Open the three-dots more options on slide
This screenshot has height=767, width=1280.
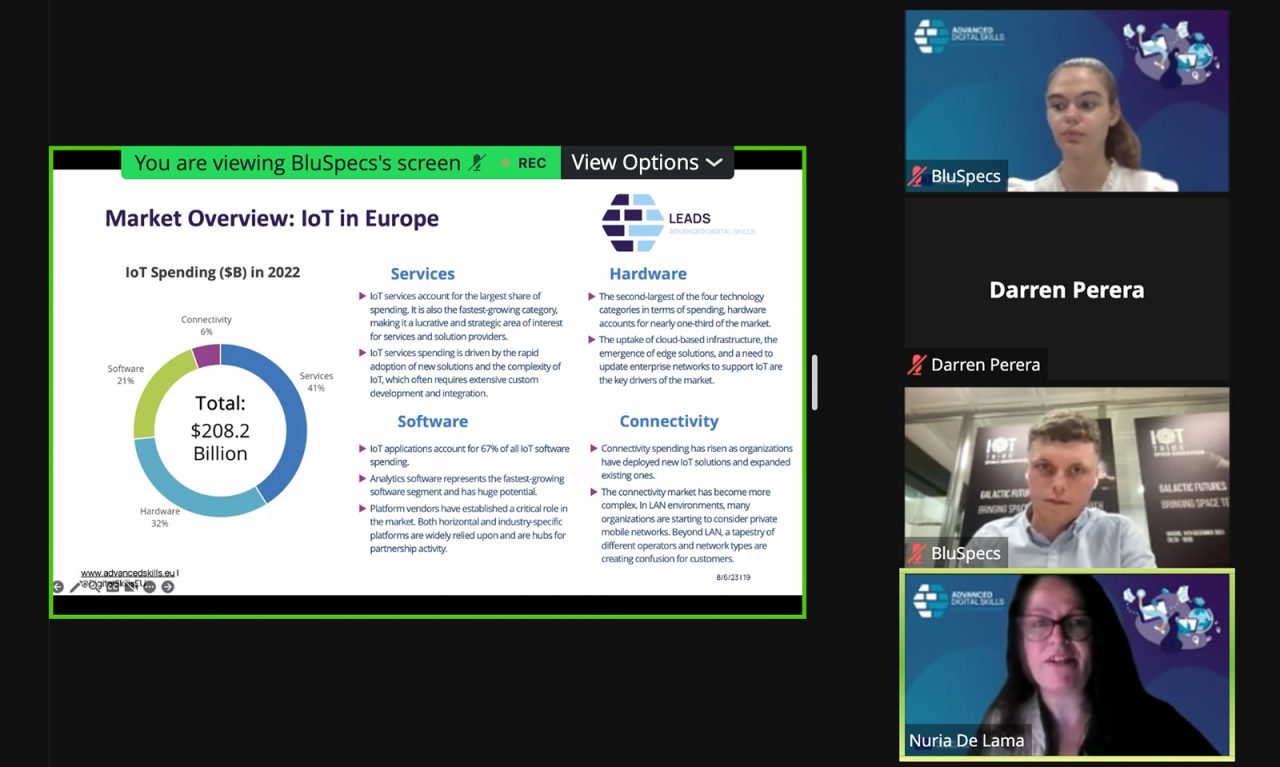[x=149, y=587]
